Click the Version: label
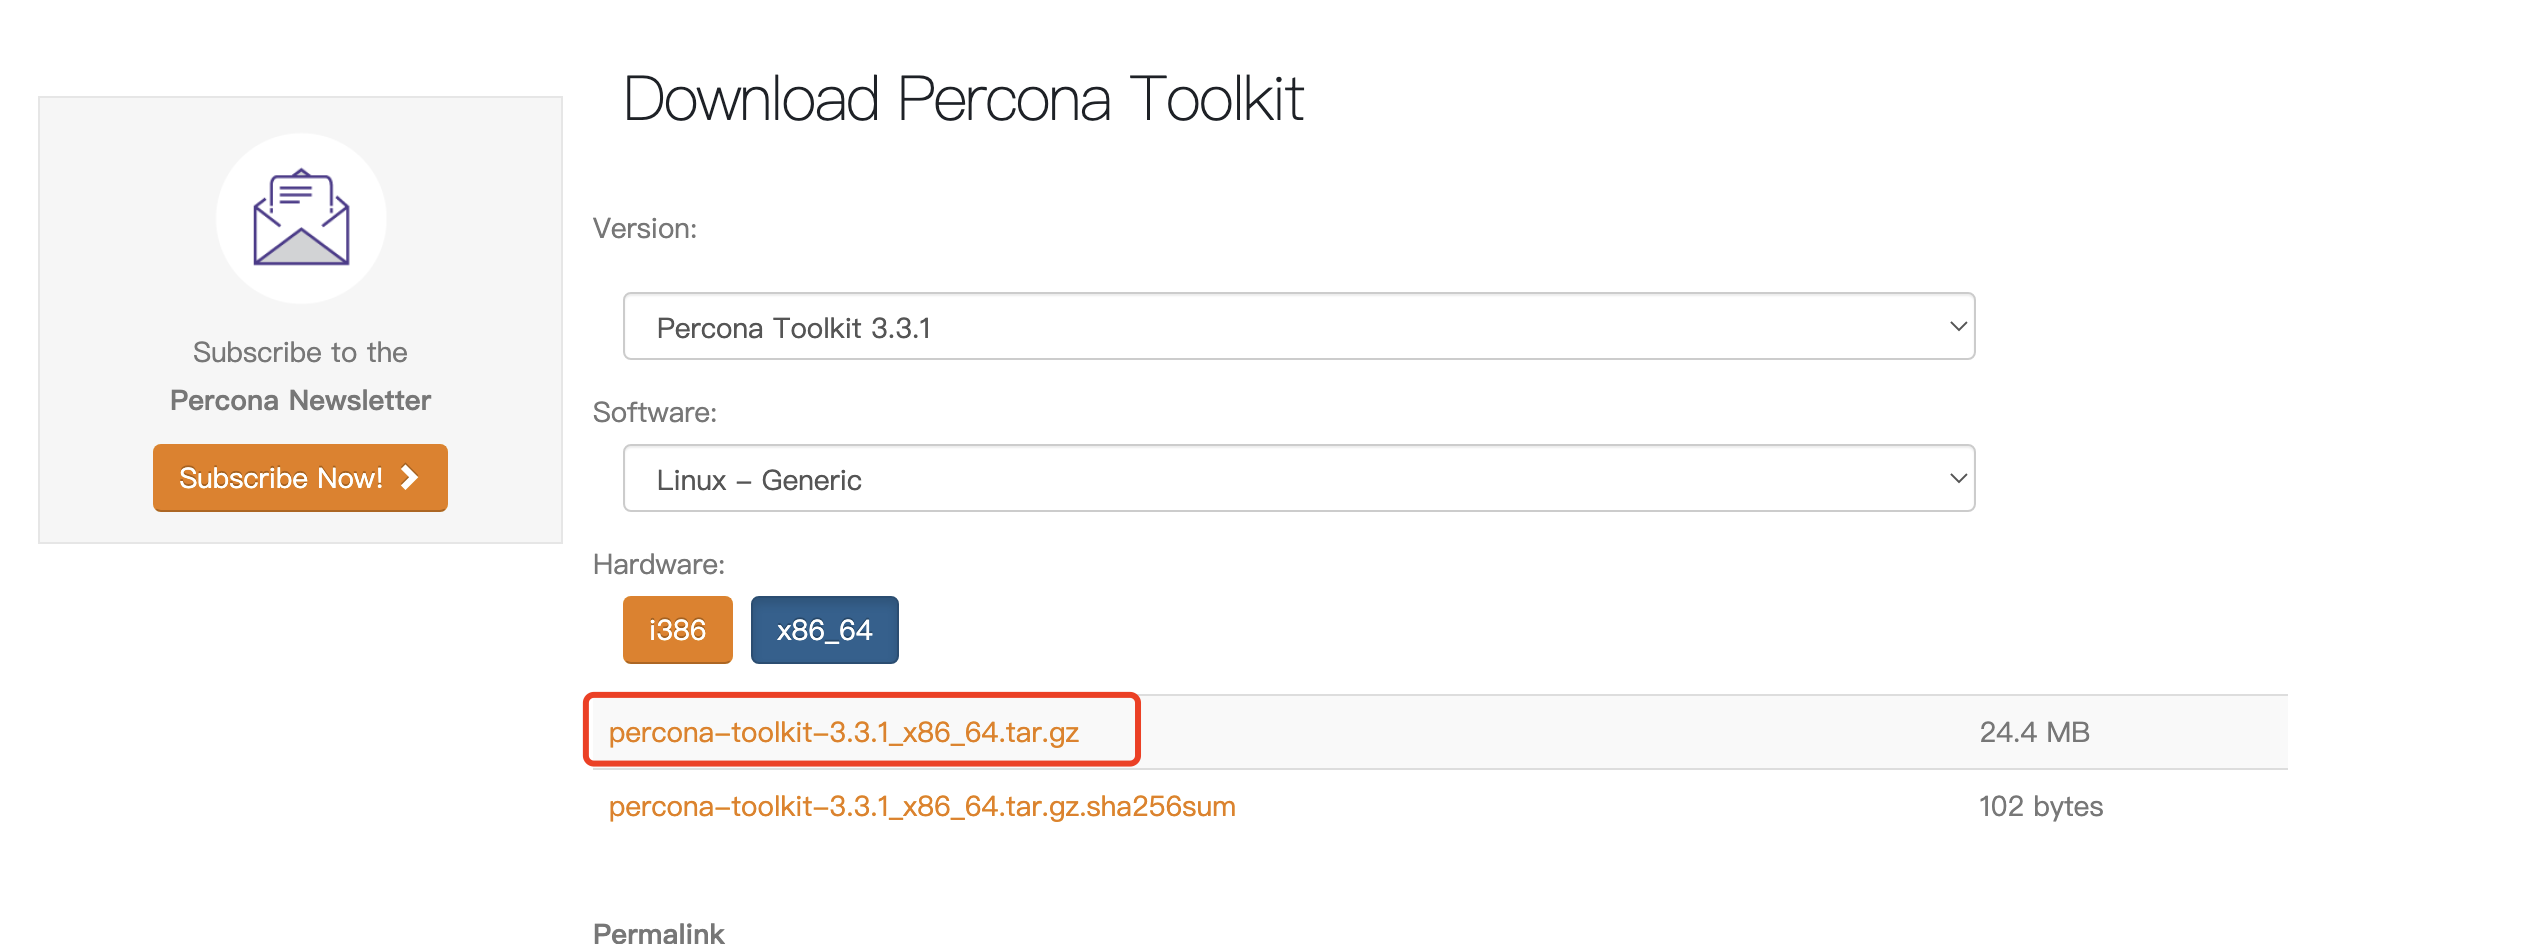 644,229
